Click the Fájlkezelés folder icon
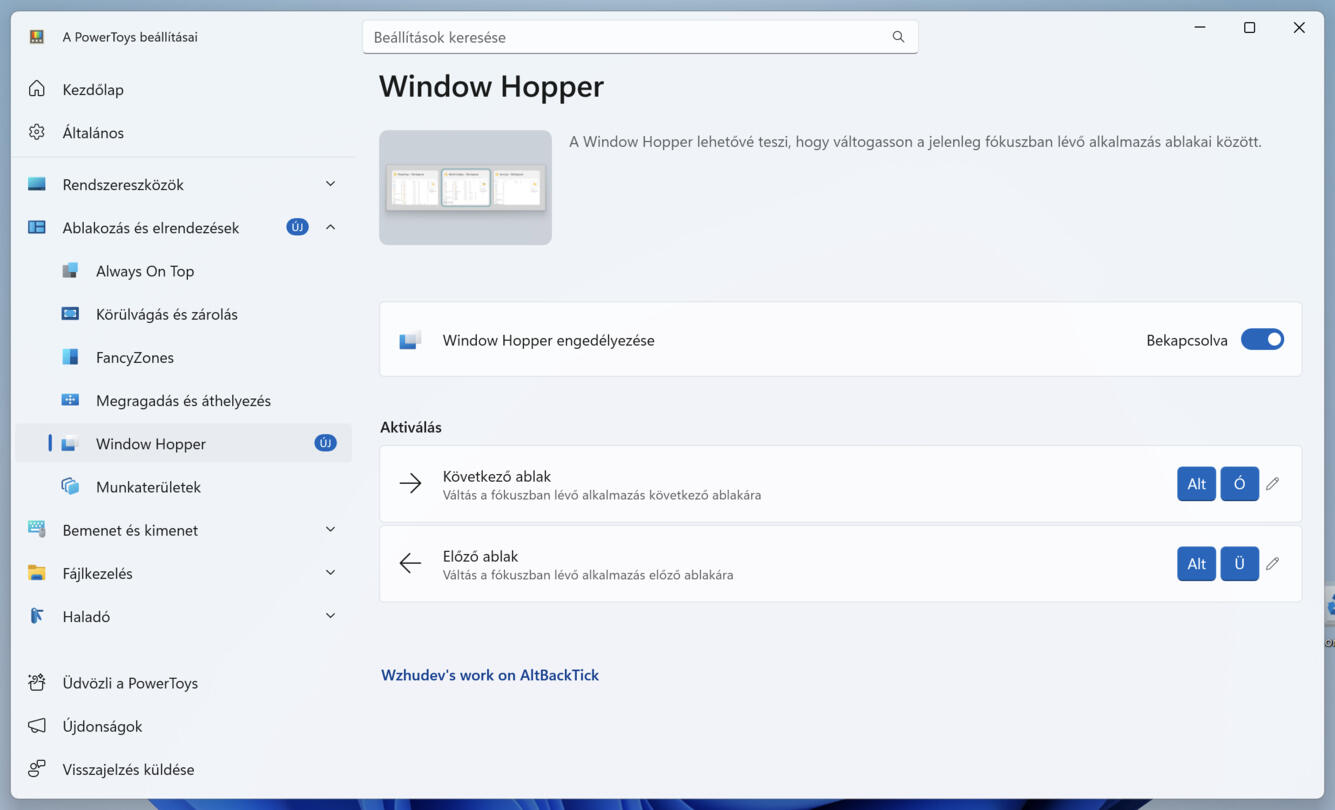This screenshot has width=1335, height=810. [37, 573]
